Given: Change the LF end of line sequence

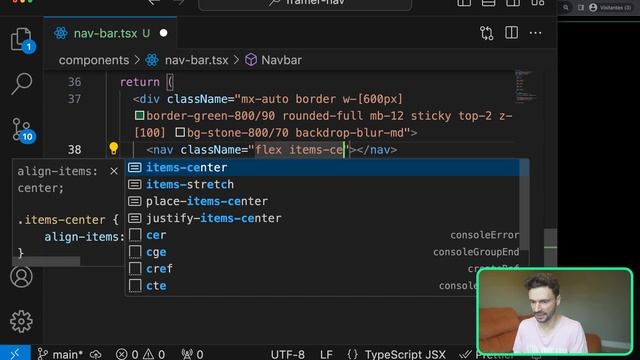Looking at the screenshot, I should [326, 354].
